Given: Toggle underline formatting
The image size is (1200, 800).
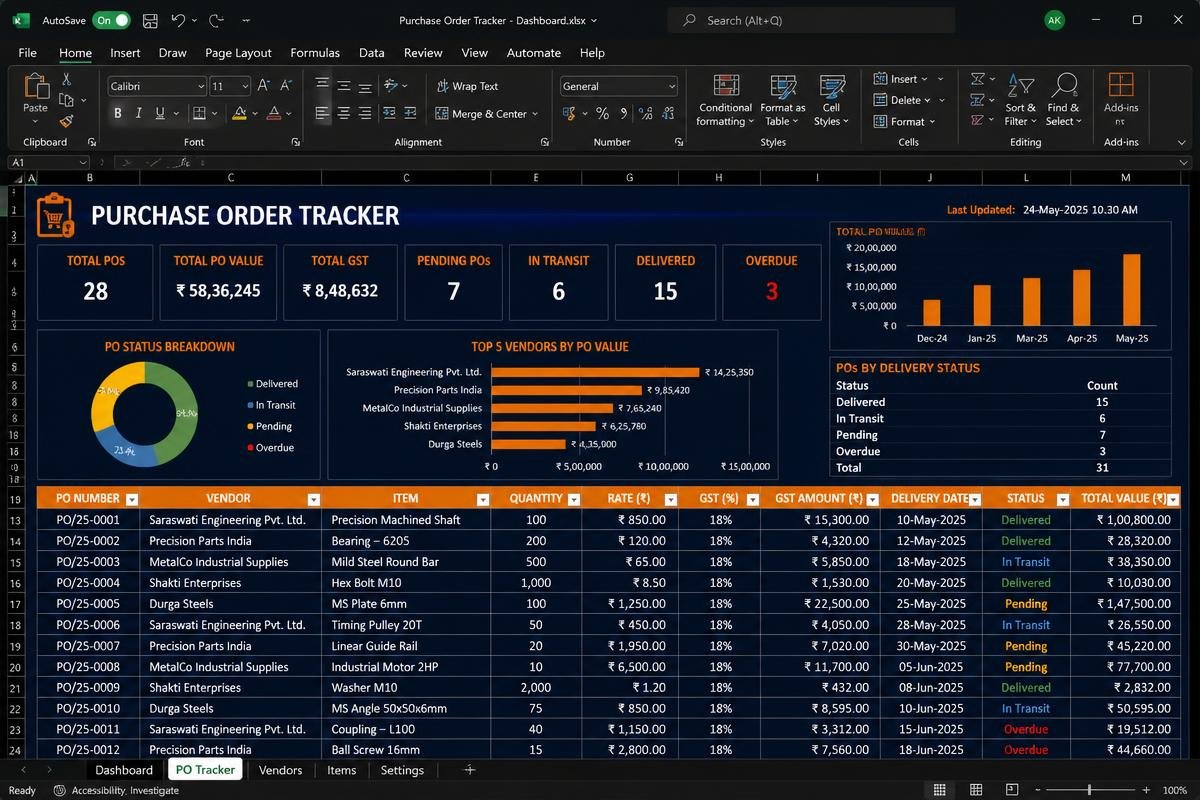Looking at the screenshot, I should [161, 114].
